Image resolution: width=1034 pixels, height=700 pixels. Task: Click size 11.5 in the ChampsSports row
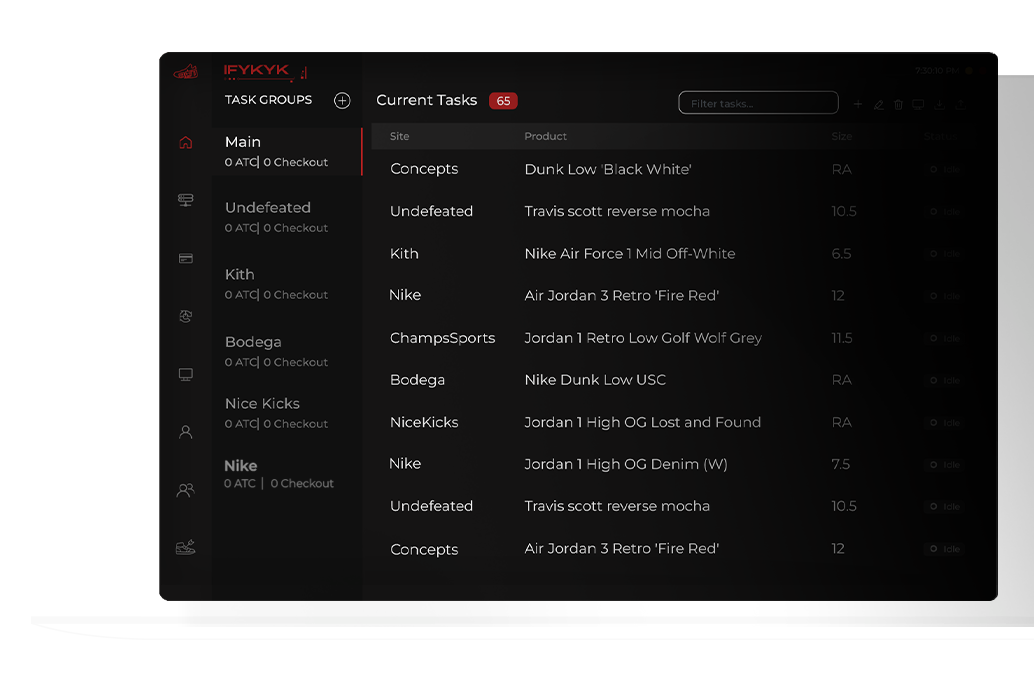tap(842, 338)
